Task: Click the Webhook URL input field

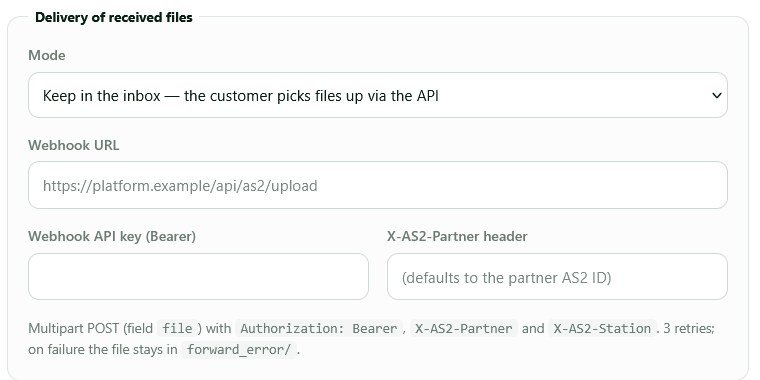Action: (x=378, y=185)
